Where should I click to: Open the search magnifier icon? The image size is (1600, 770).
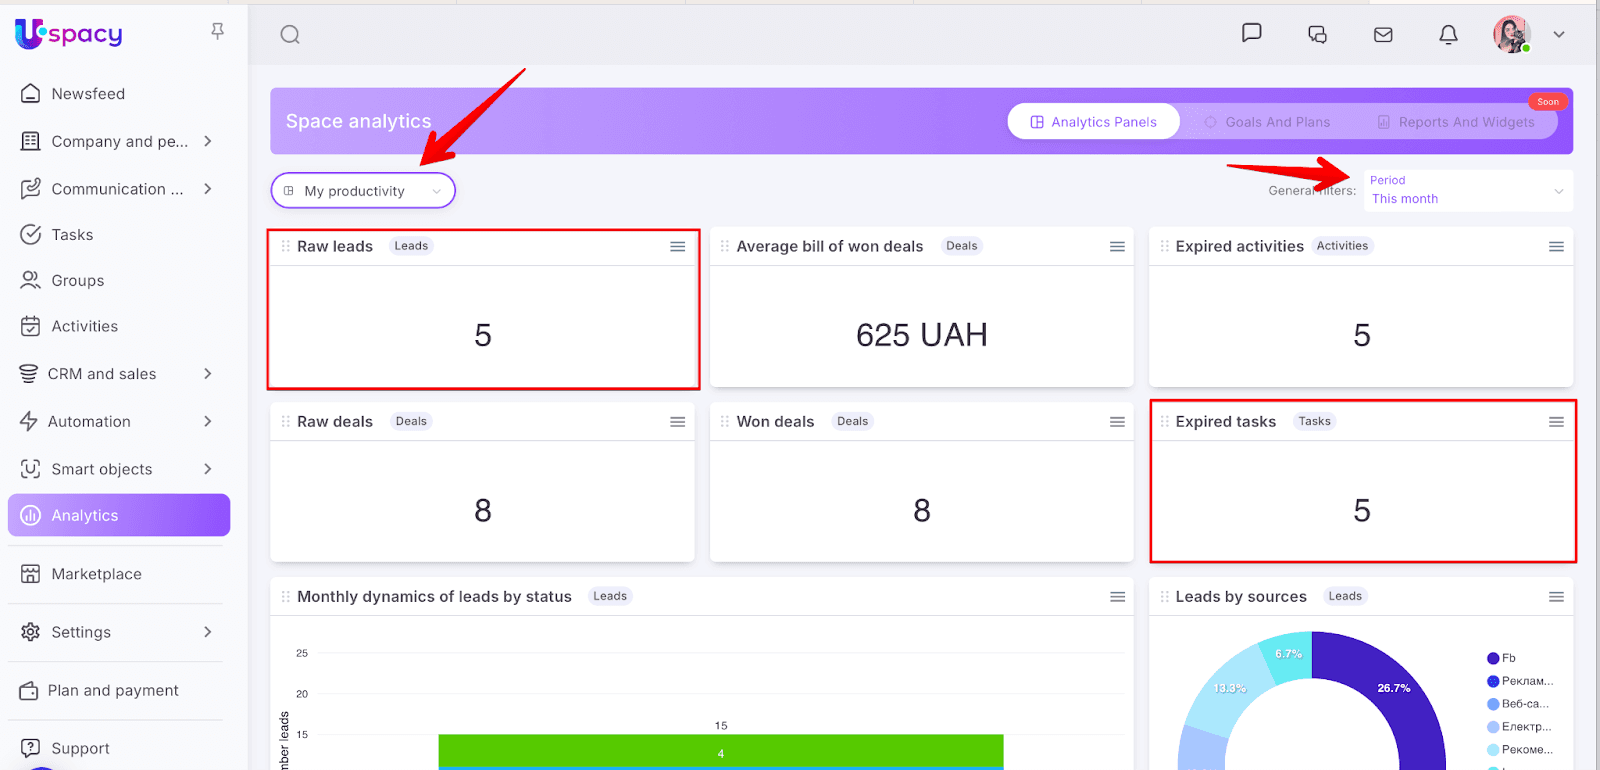click(290, 35)
